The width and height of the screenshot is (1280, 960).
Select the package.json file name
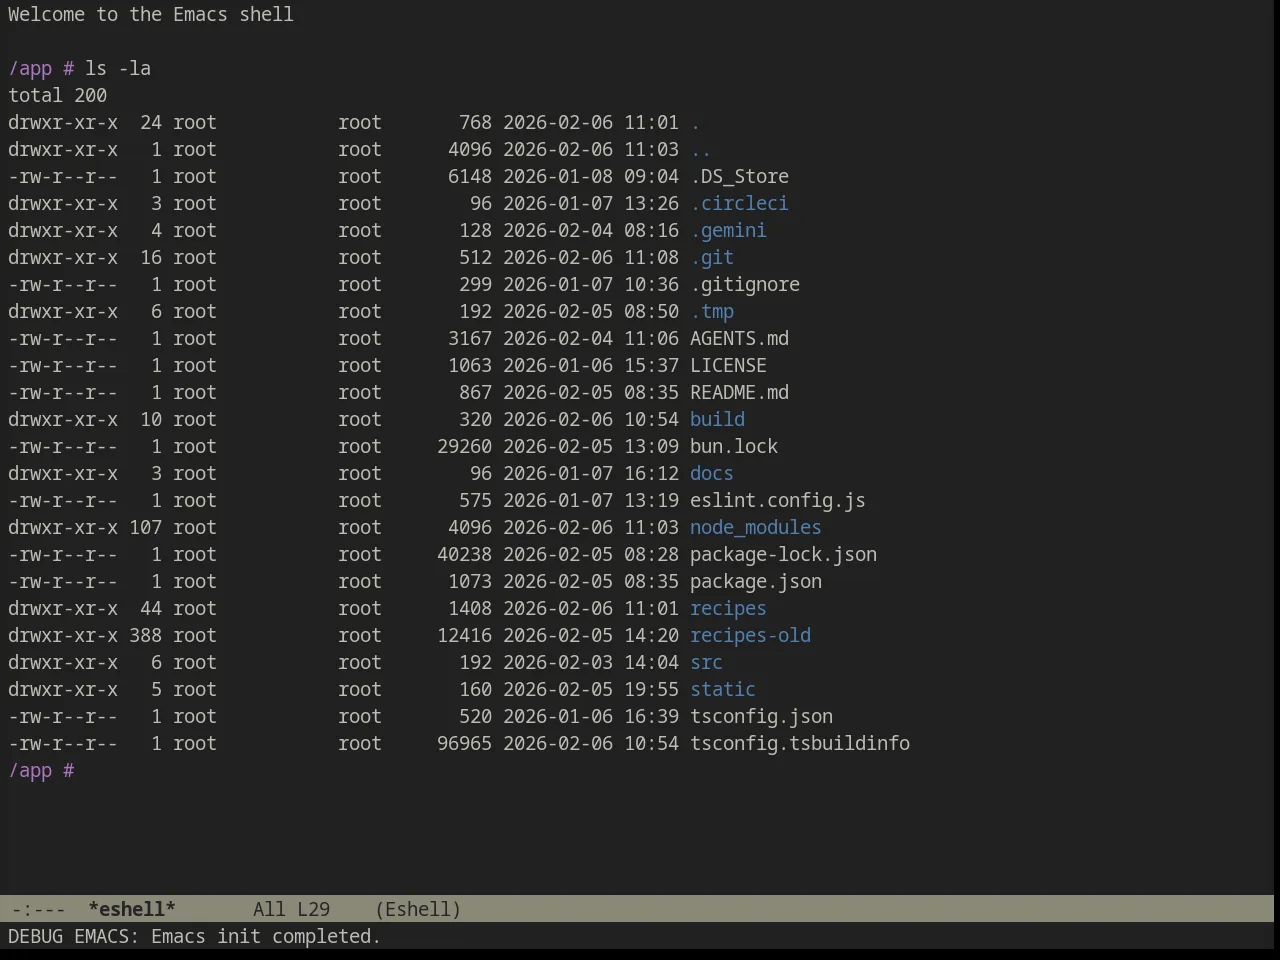click(x=756, y=581)
